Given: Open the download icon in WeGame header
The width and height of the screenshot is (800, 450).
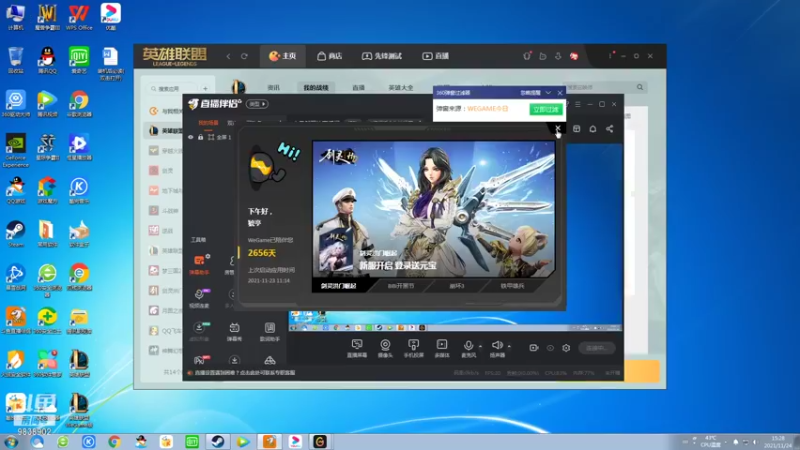Looking at the screenshot, I should pos(558,56).
